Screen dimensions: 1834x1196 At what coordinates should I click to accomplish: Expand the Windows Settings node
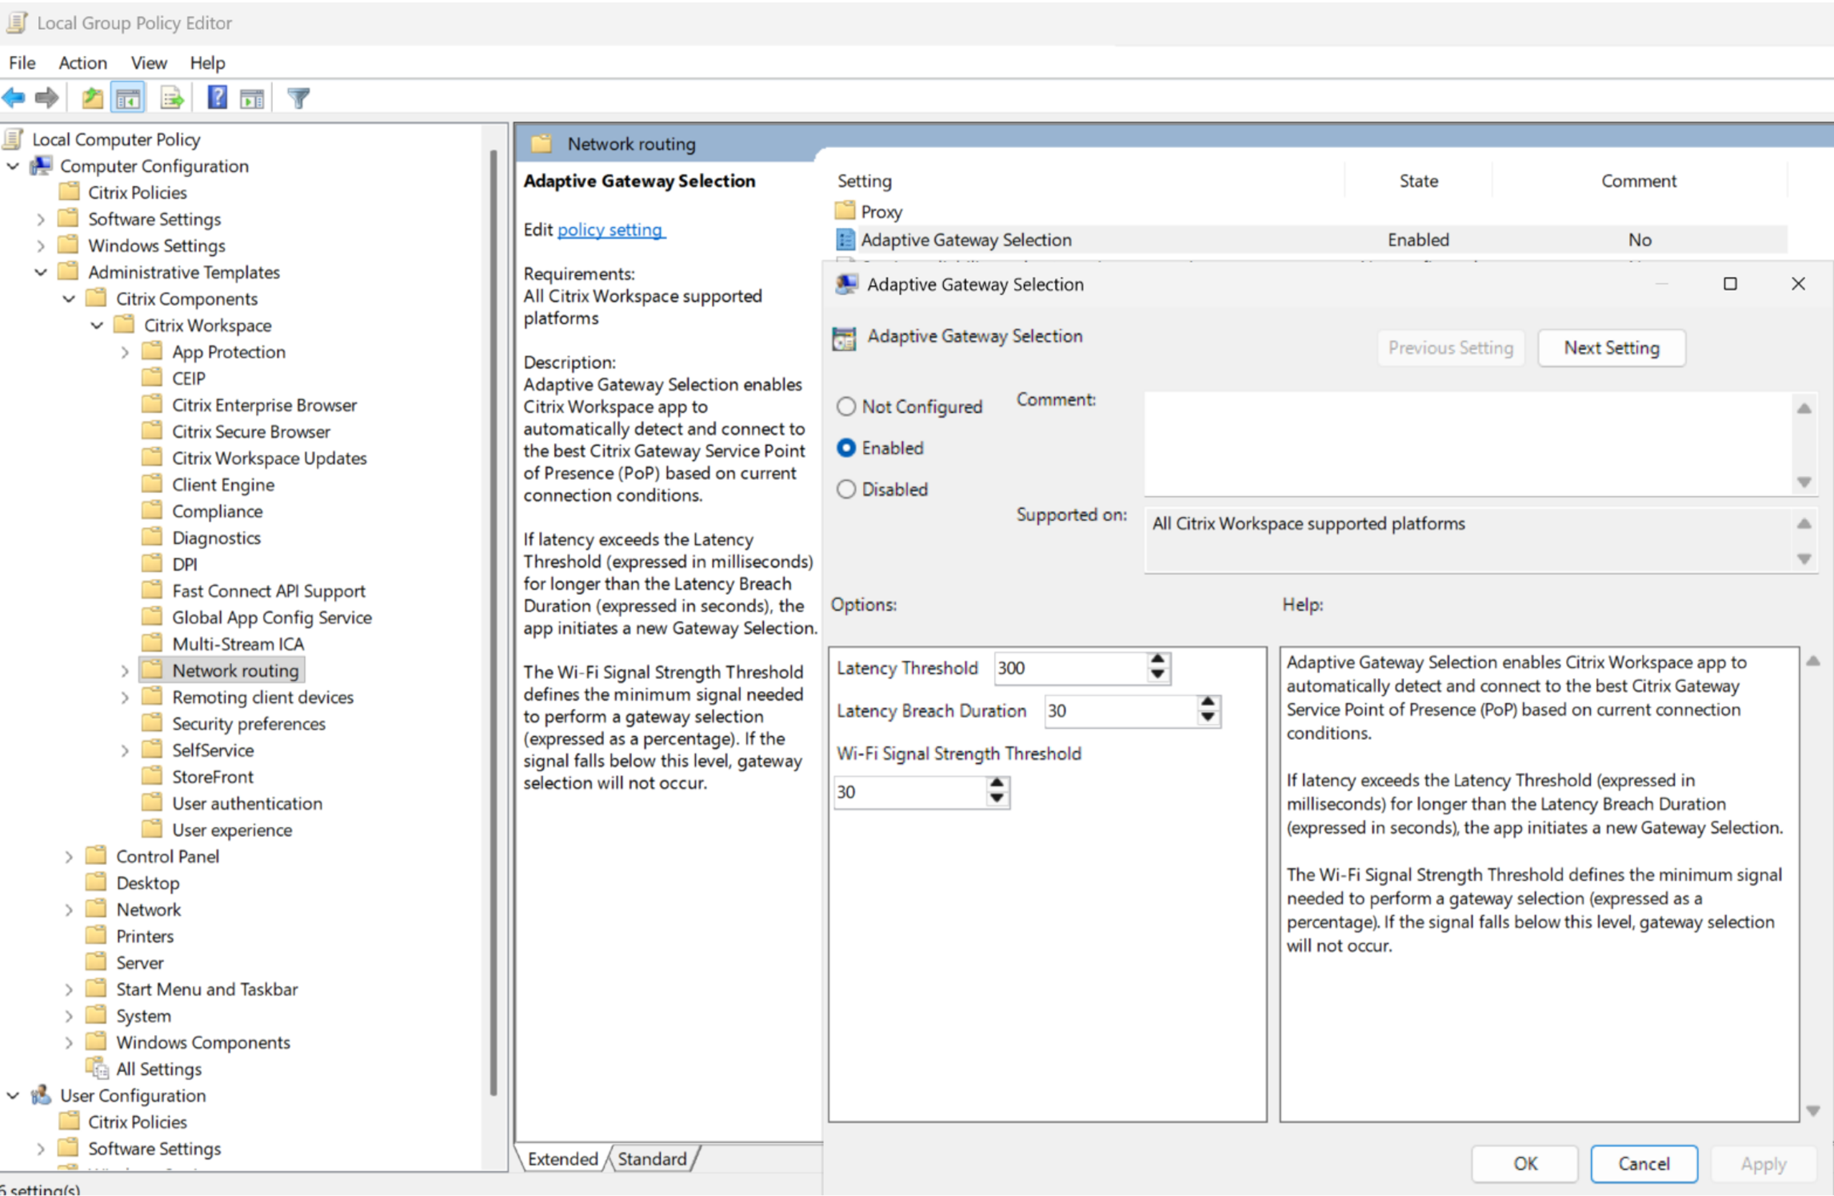click(x=41, y=245)
